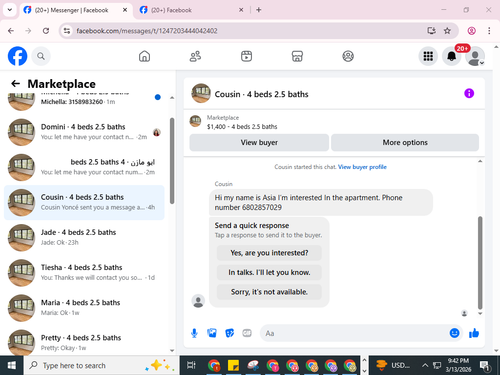The height and width of the screenshot is (375, 500).
Task: Select the Cousin 4 beds 2.5 baths chat
Action: tap(84, 202)
